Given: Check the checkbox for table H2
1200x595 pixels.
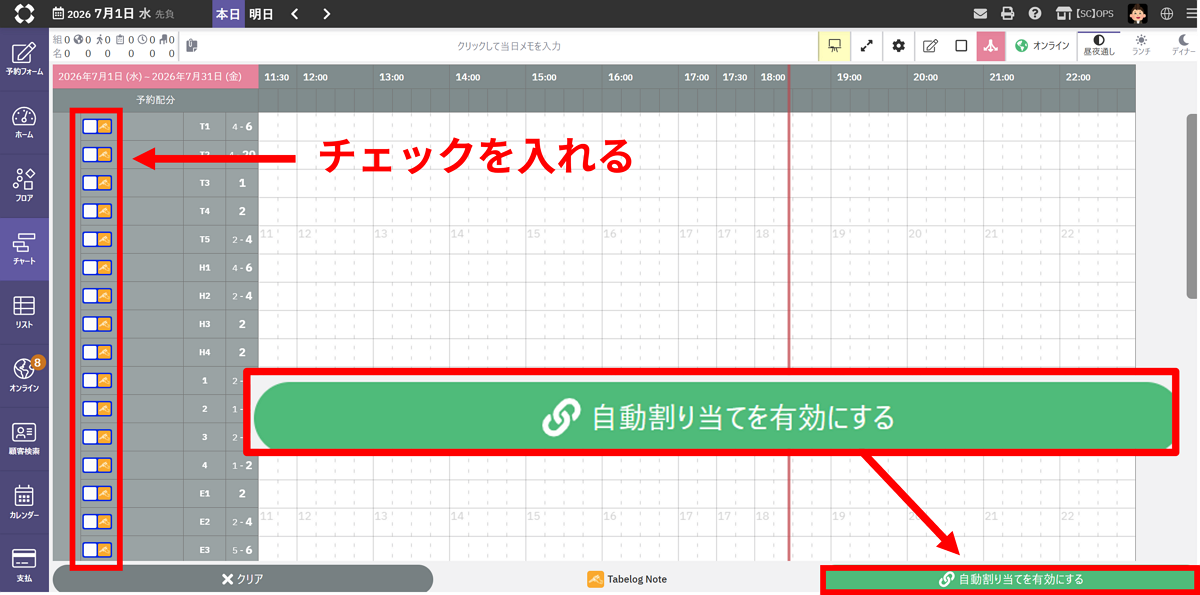Looking at the screenshot, I should pos(90,296).
